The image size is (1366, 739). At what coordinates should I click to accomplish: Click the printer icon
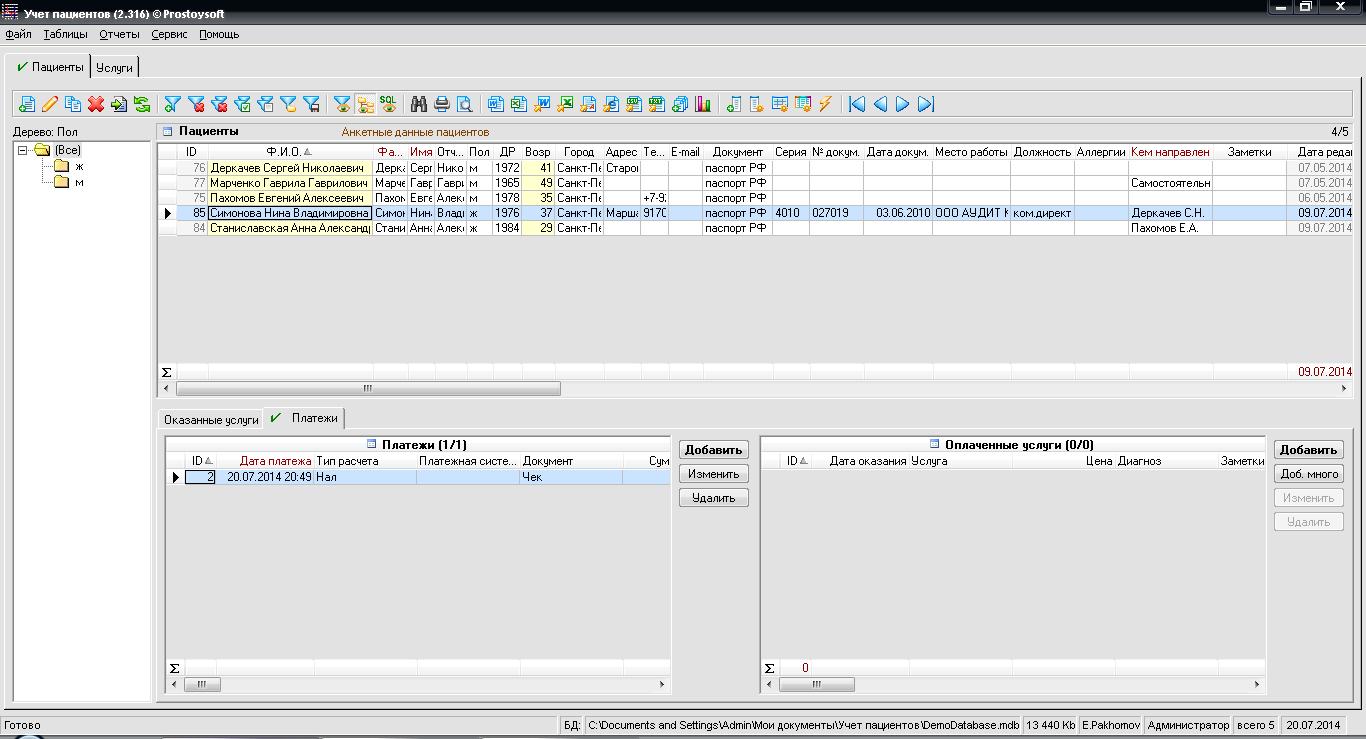(x=442, y=104)
